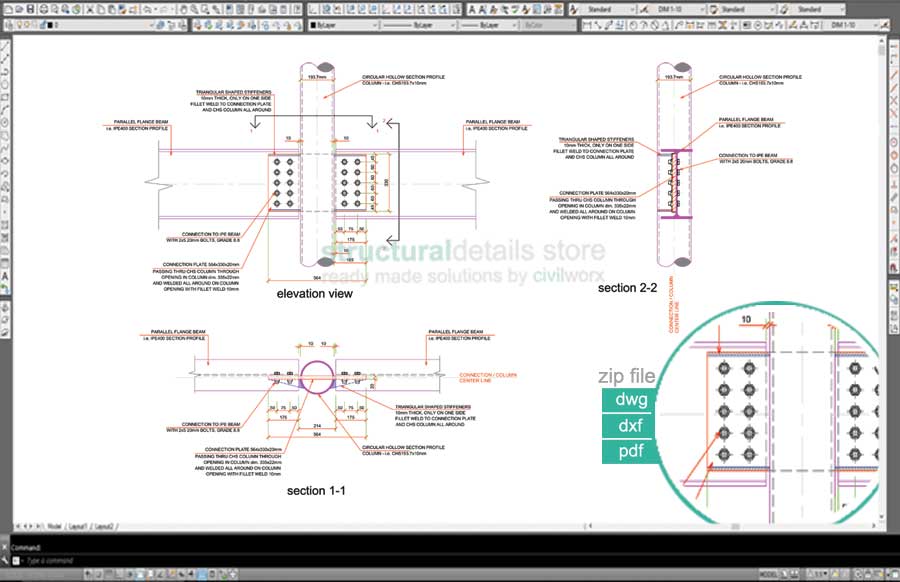The image size is (900, 582).
Task: Activate the Pan hand tool
Action: pyautogui.click(x=184, y=9)
